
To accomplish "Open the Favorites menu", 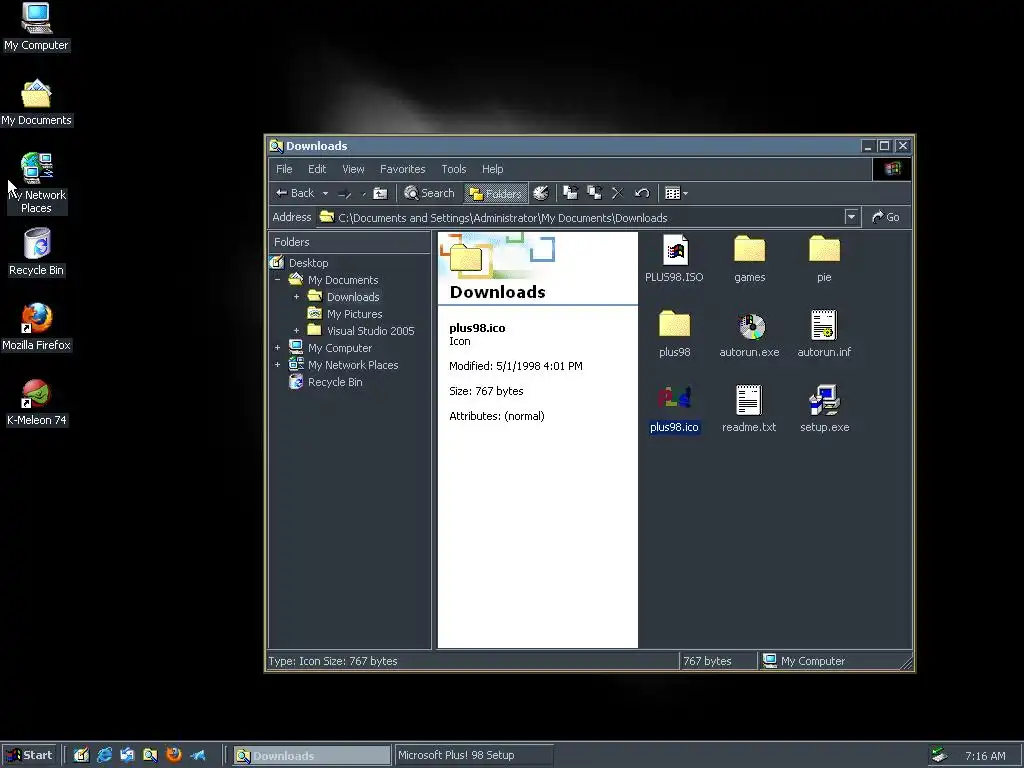I will coord(403,169).
